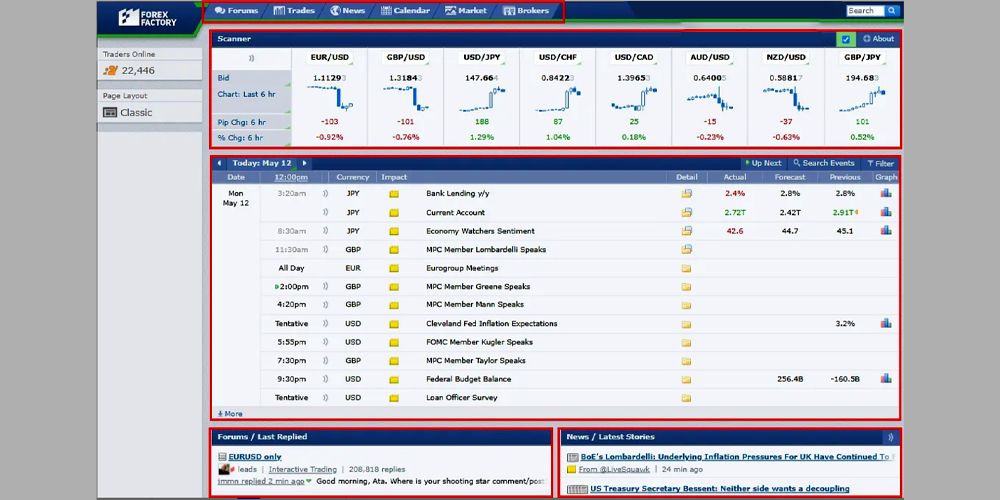1000x500 pixels.
Task: Go to previous day arrow in calendar
Action: pyautogui.click(x=219, y=163)
